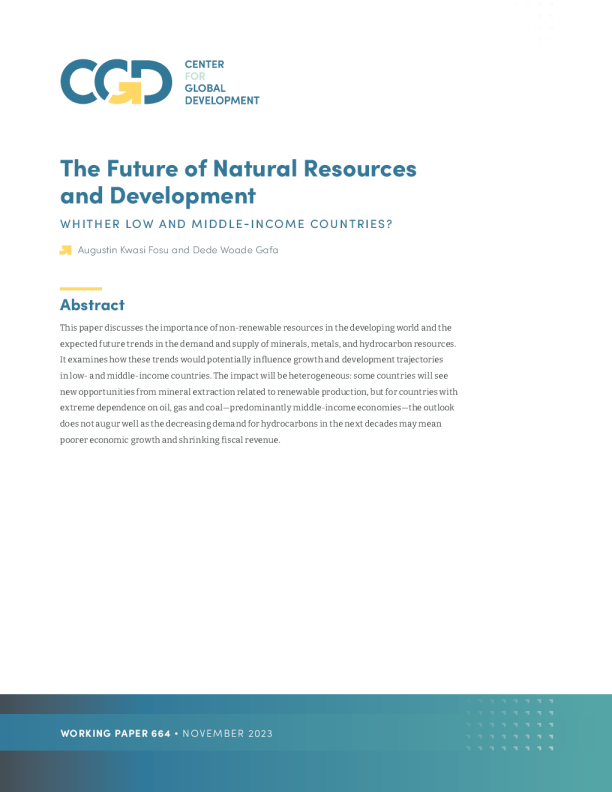Click the yellow arrow beside the authors' names
Image resolution: width=612 pixels, height=792 pixels.
click(66, 250)
